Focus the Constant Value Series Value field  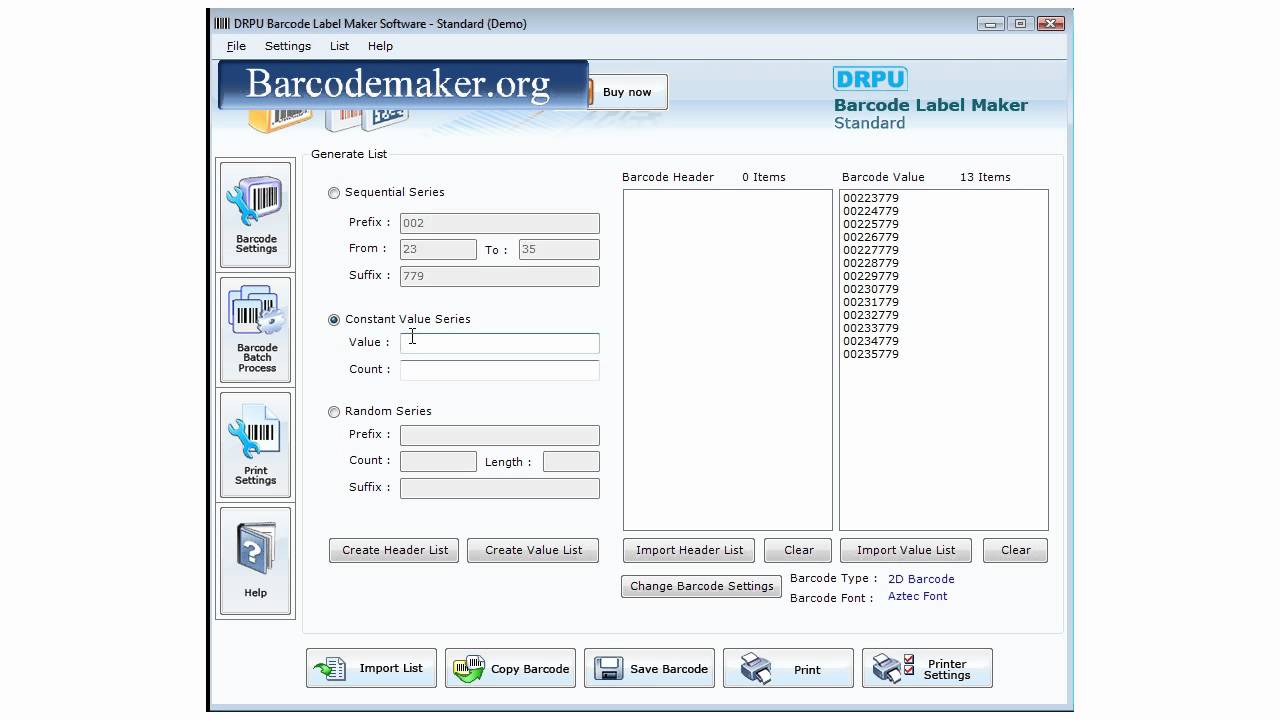click(x=500, y=343)
